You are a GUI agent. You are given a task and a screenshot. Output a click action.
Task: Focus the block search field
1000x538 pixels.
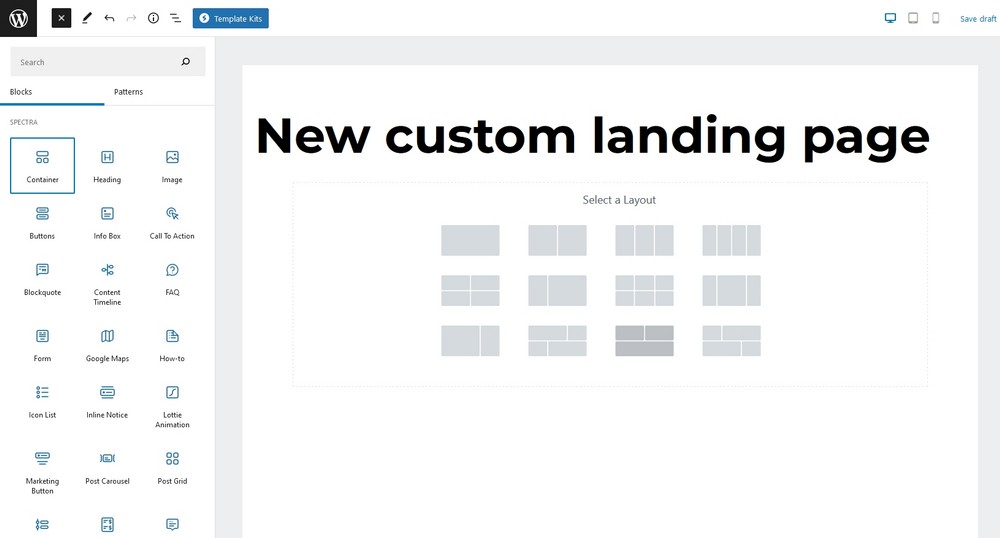tap(108, 62)
